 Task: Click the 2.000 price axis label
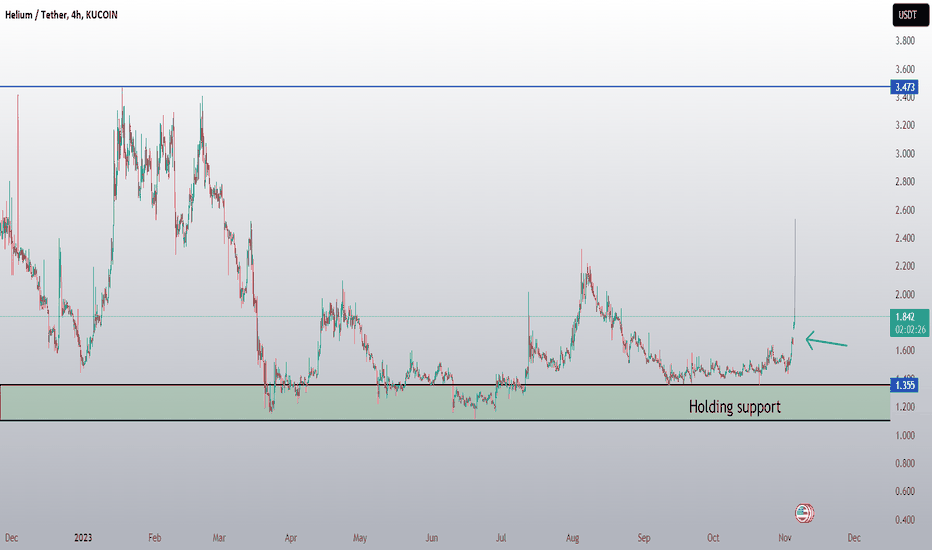pos(905,295)
